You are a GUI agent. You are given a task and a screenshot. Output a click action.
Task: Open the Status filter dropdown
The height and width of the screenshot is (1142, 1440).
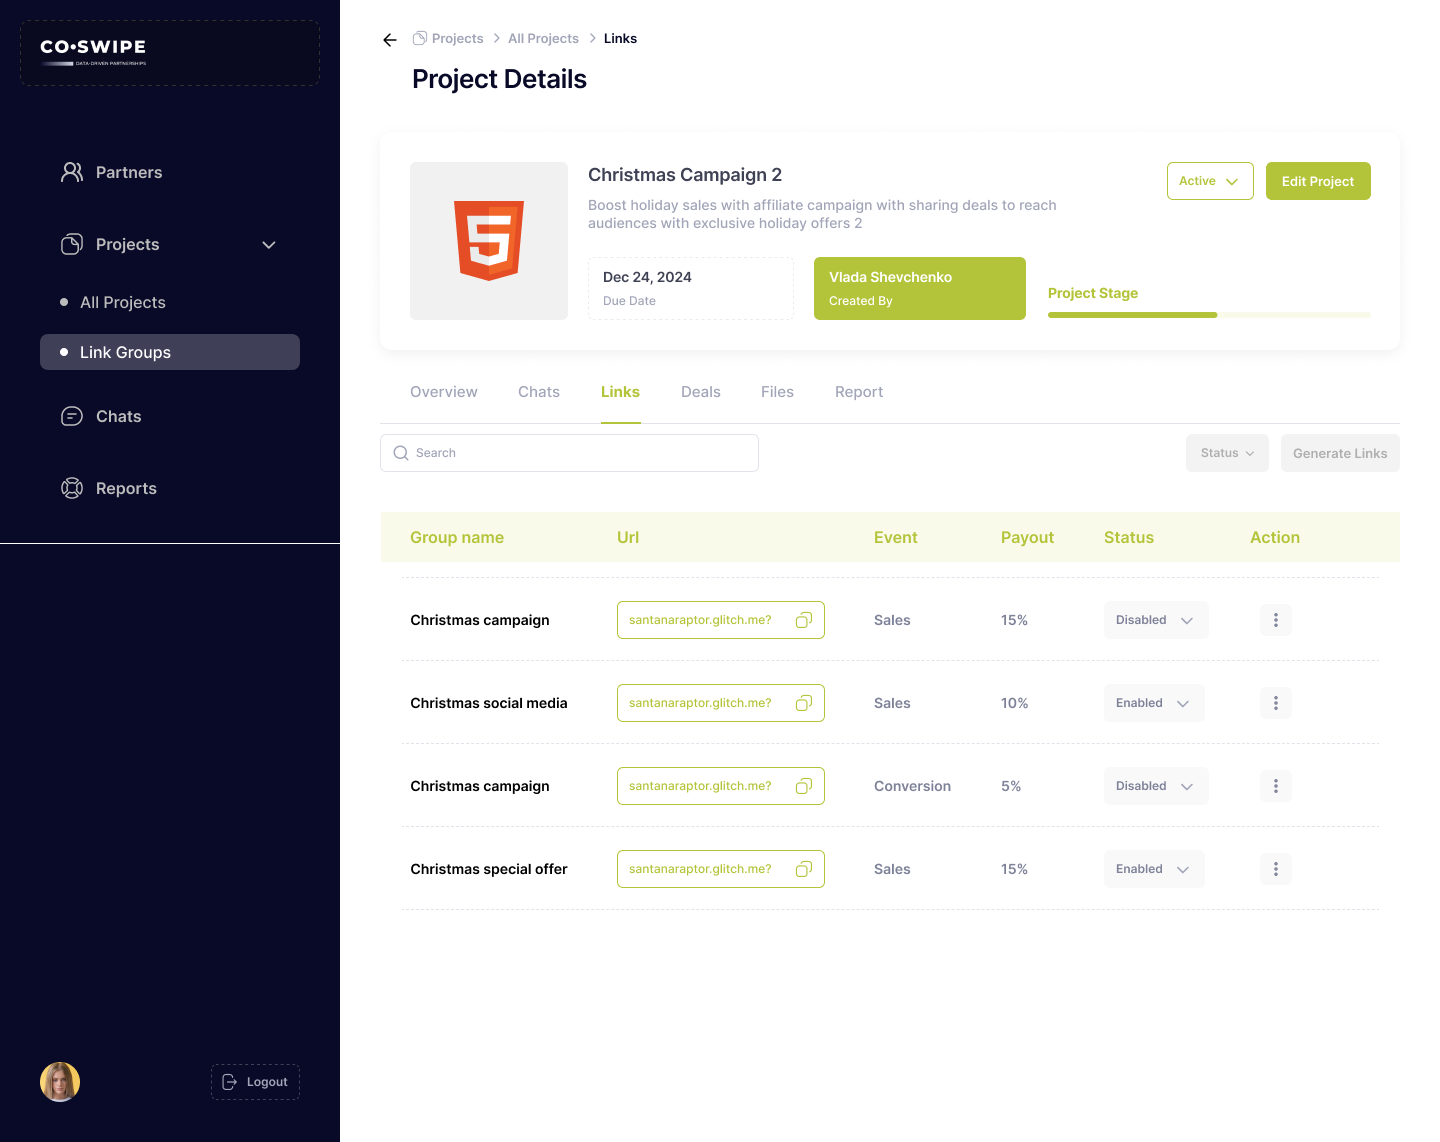1227,453
